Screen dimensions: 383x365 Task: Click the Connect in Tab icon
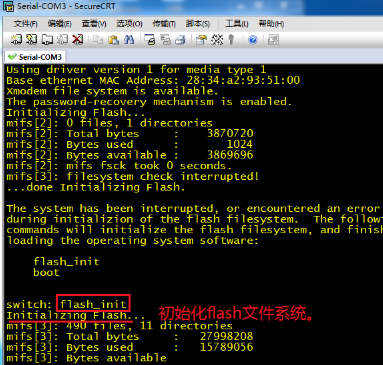tap(47, 40)
